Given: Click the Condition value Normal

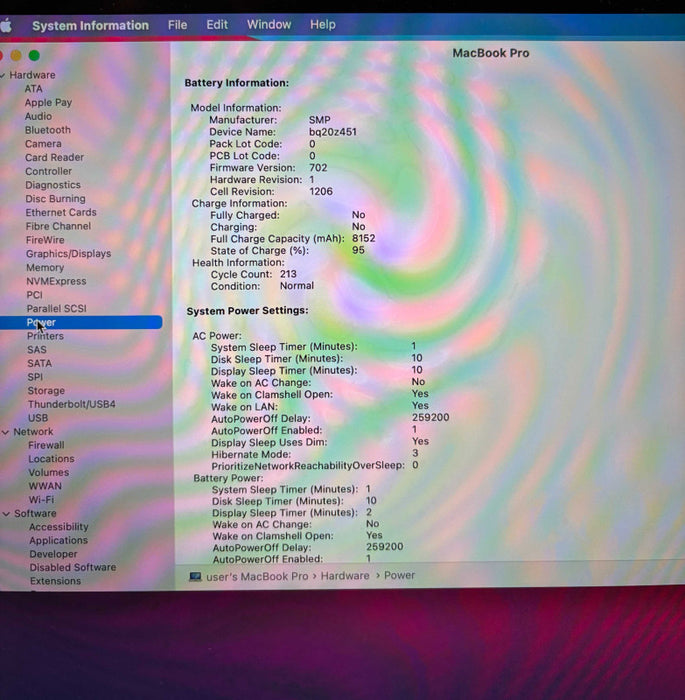Looking at the screenshot, I should point(297,286).
